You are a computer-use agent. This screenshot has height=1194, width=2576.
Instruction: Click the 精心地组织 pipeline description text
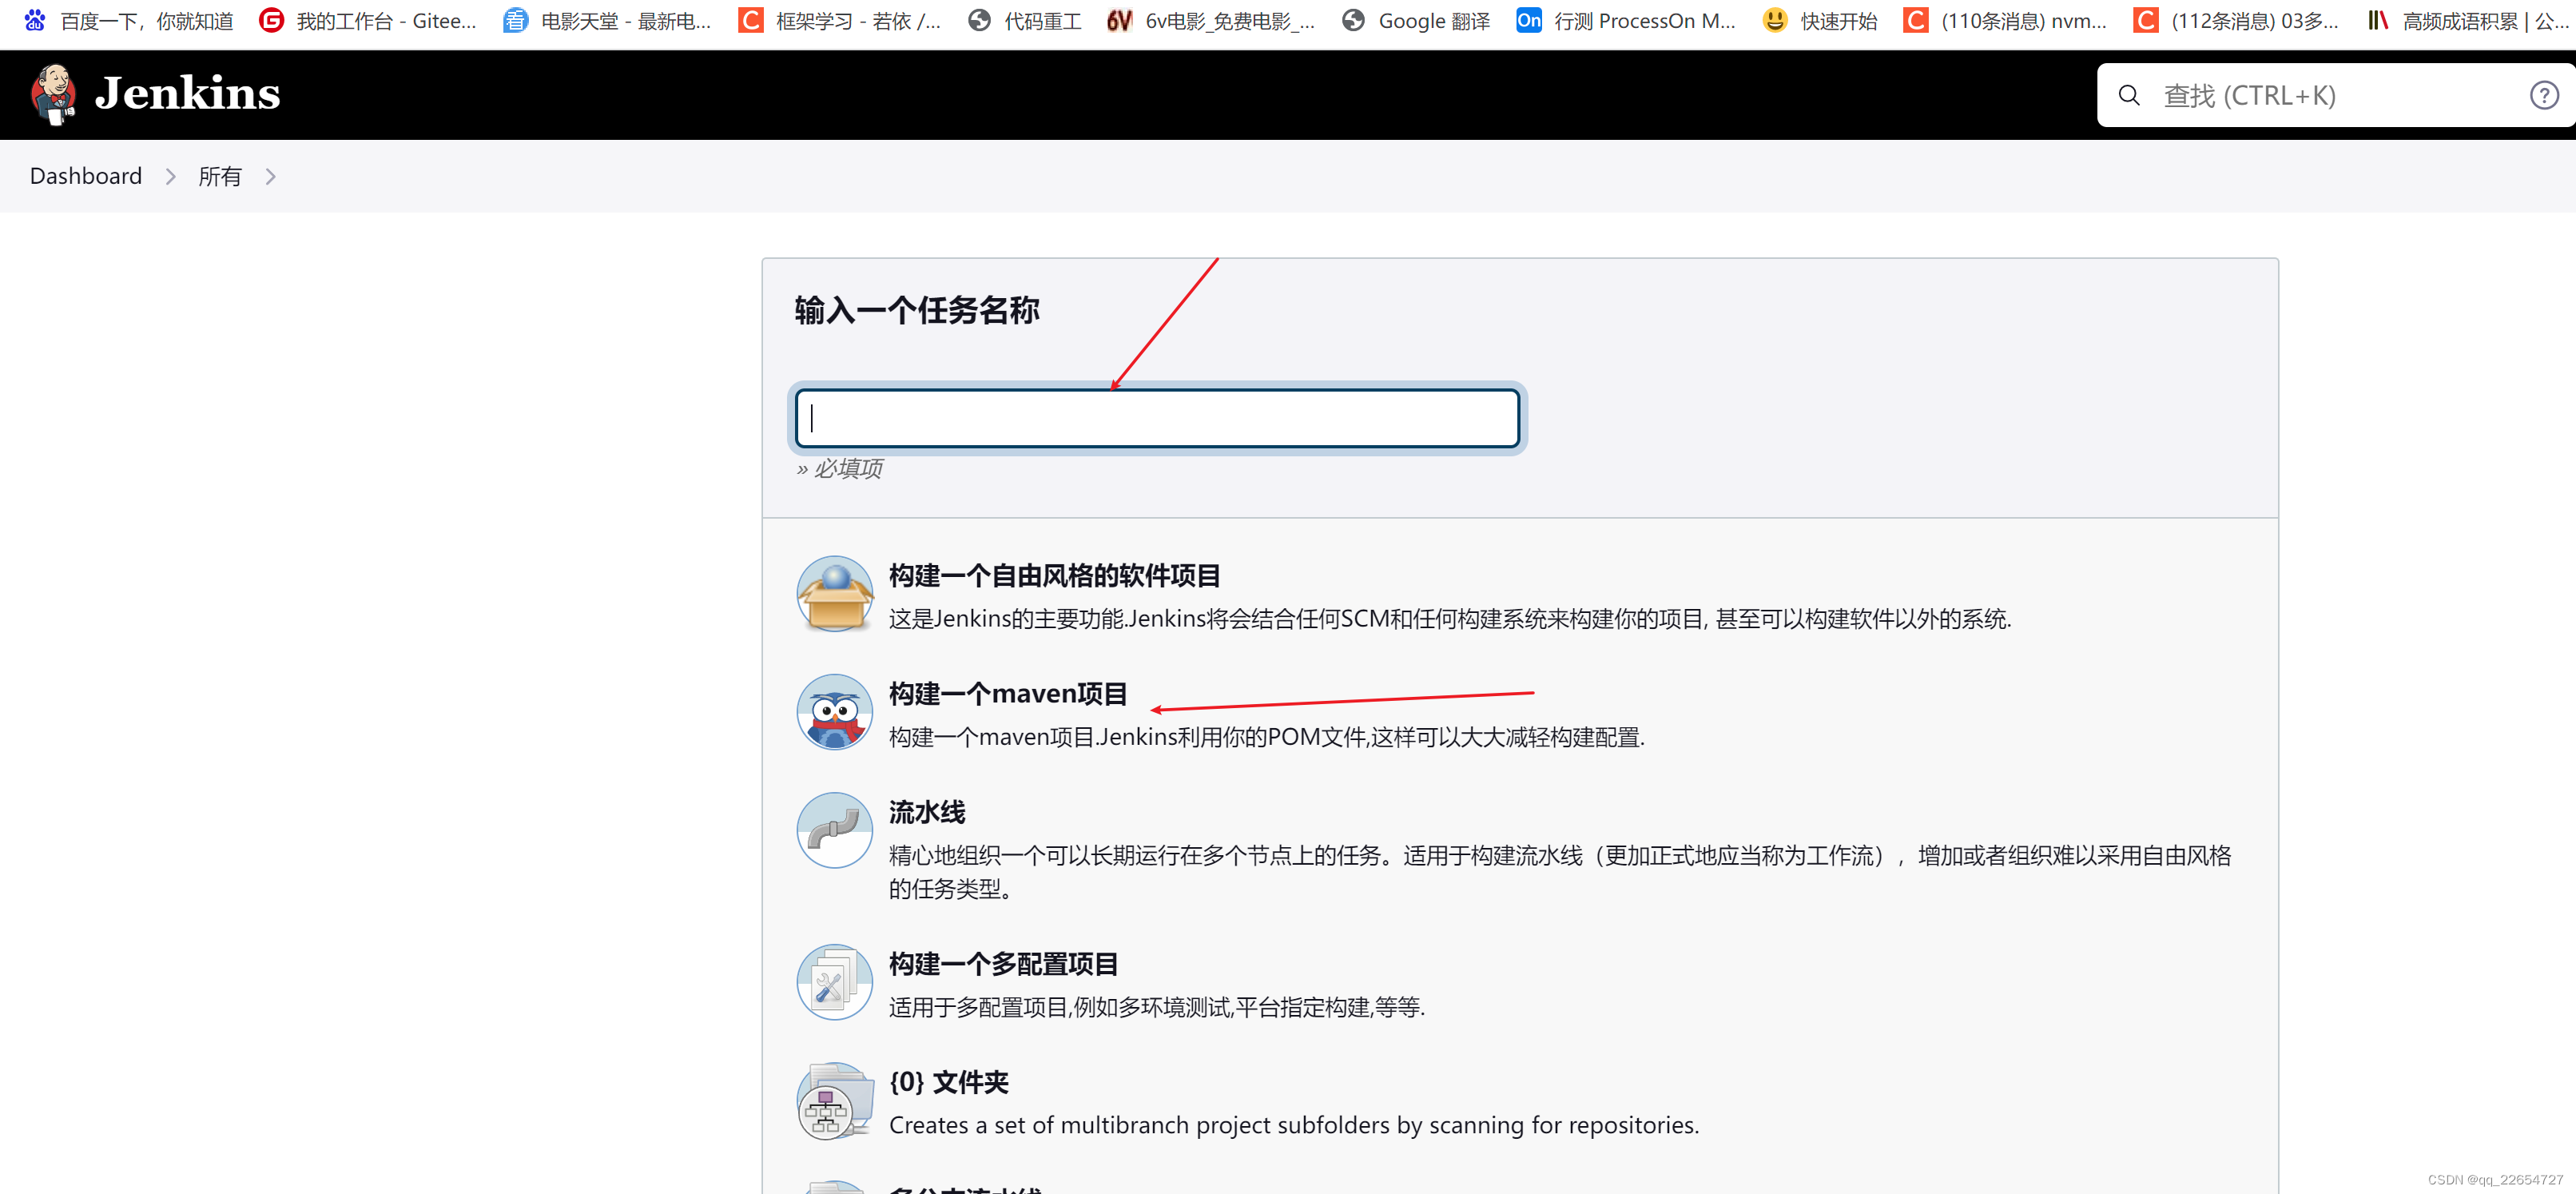[x=1560, y=872]
